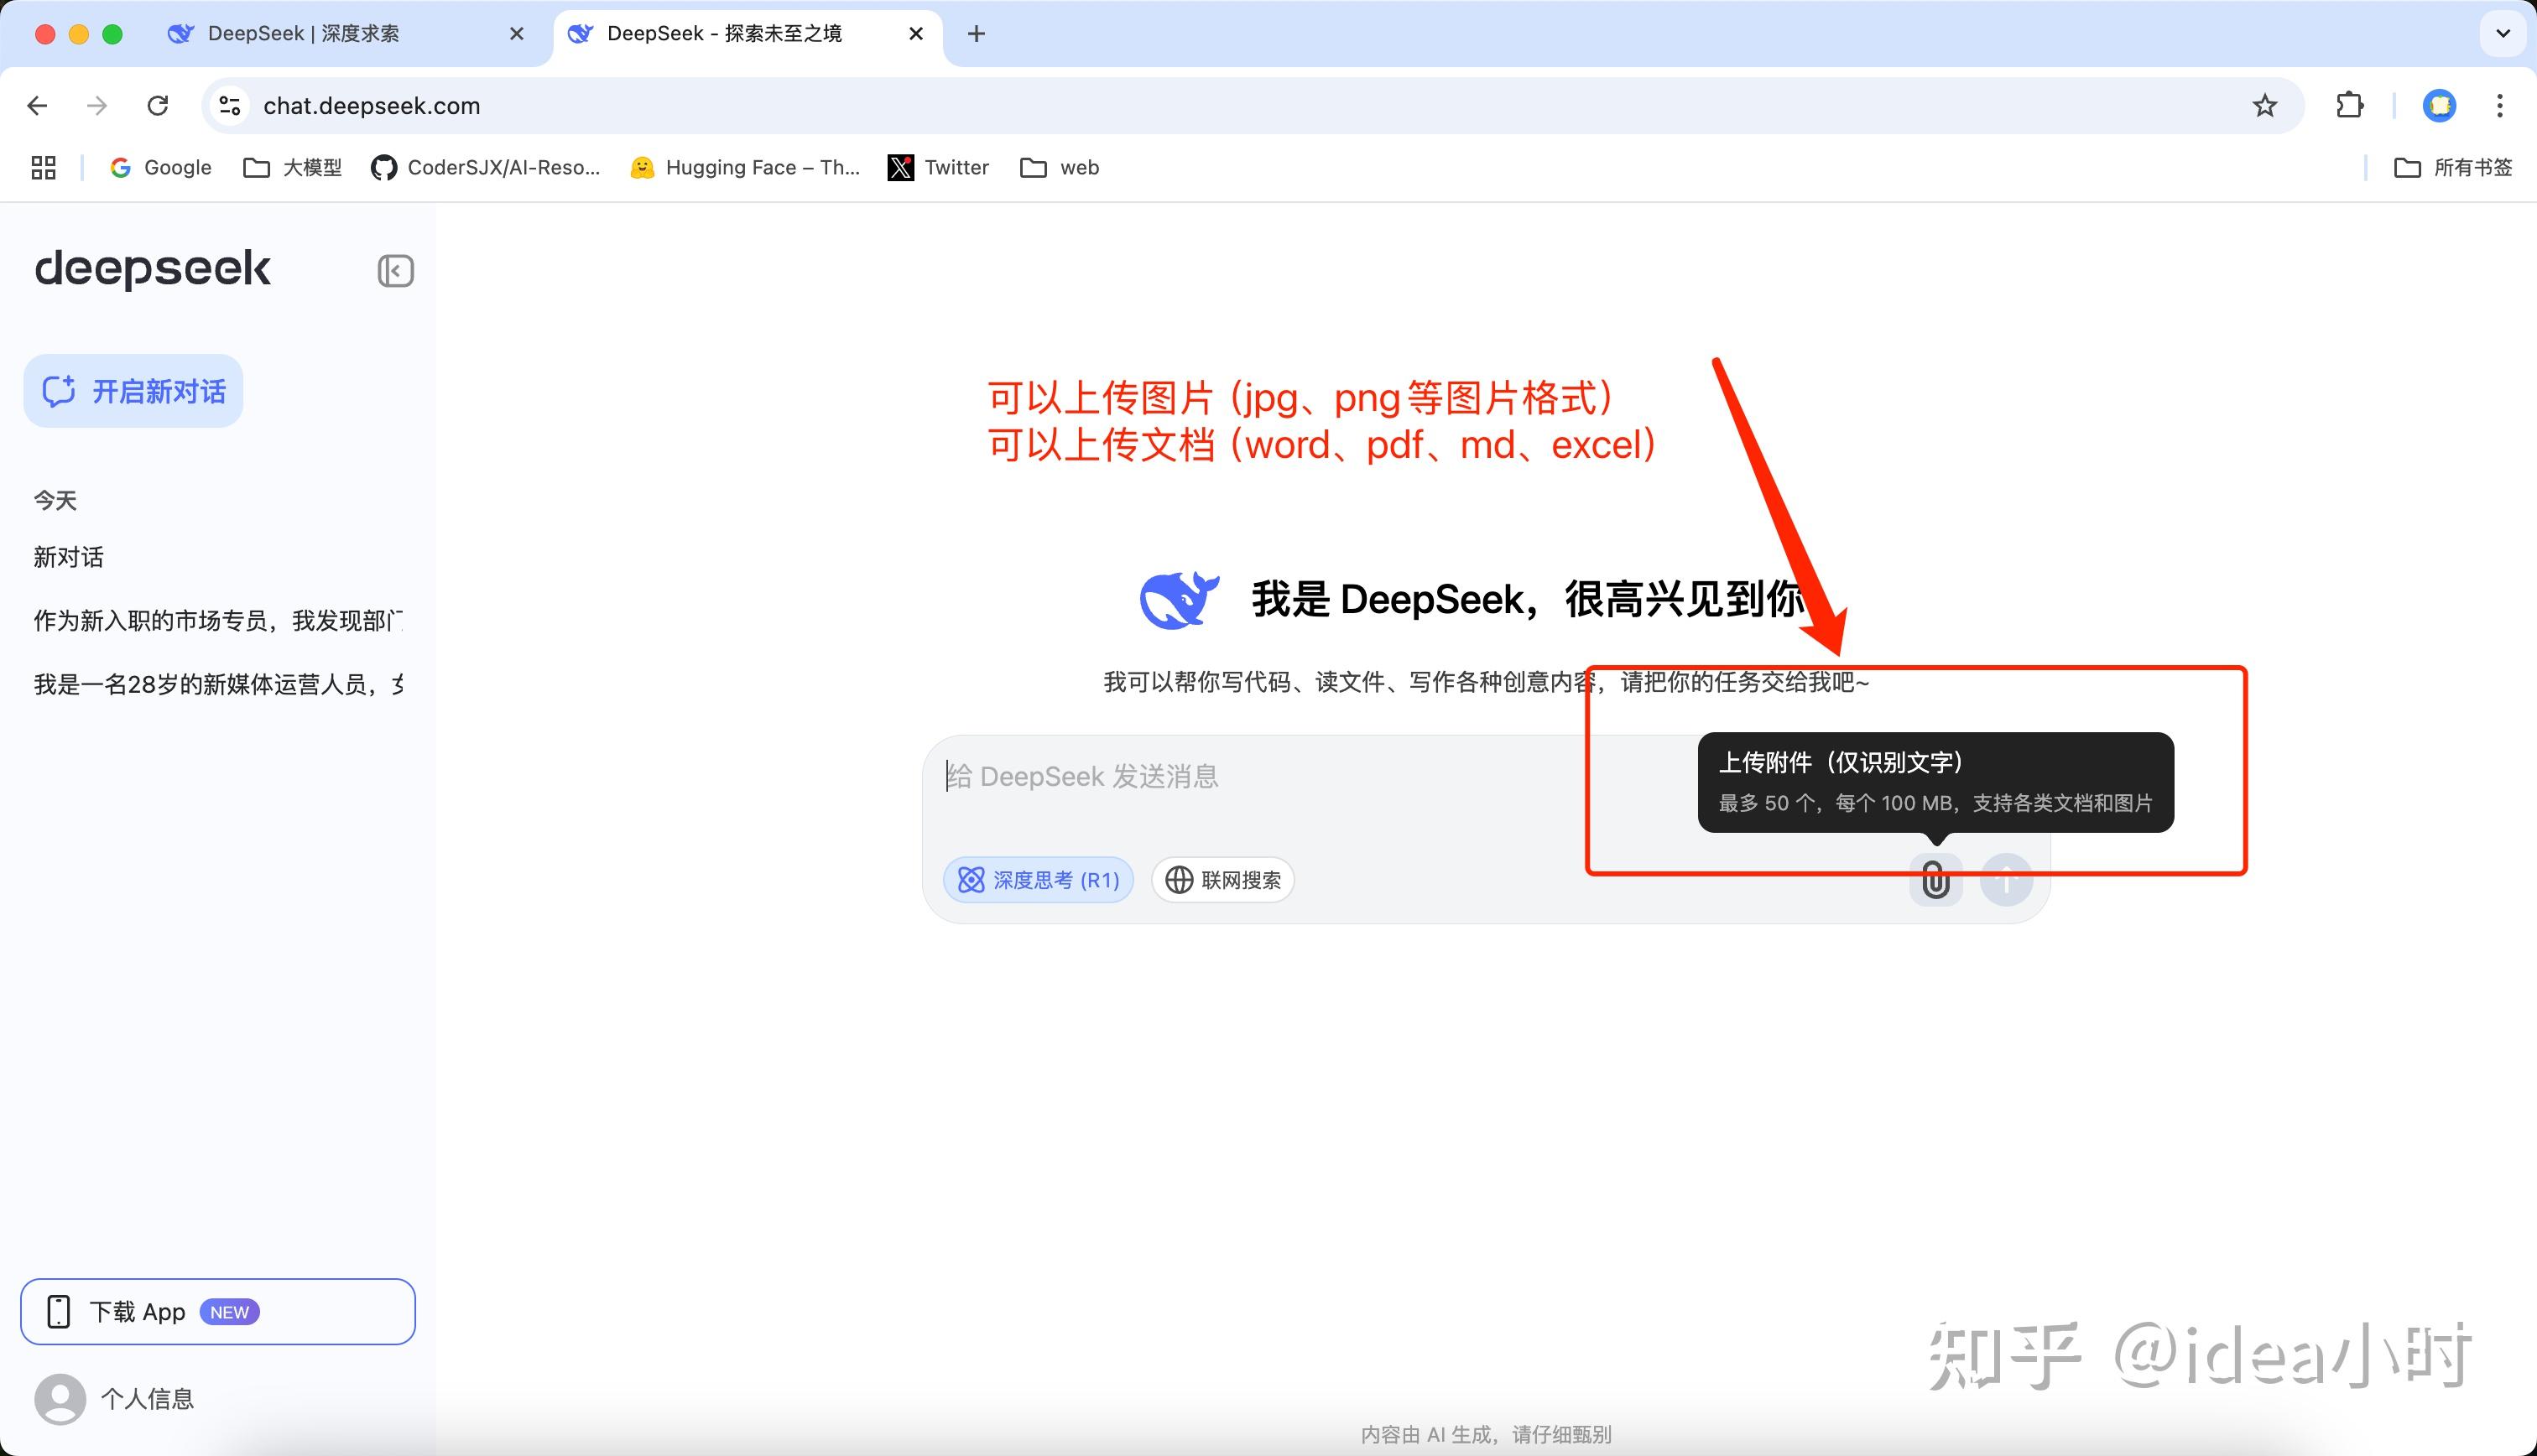Open the 大模型 bookmarks folder
This screenshot has width=2537, height=1456.
(293, 168)
